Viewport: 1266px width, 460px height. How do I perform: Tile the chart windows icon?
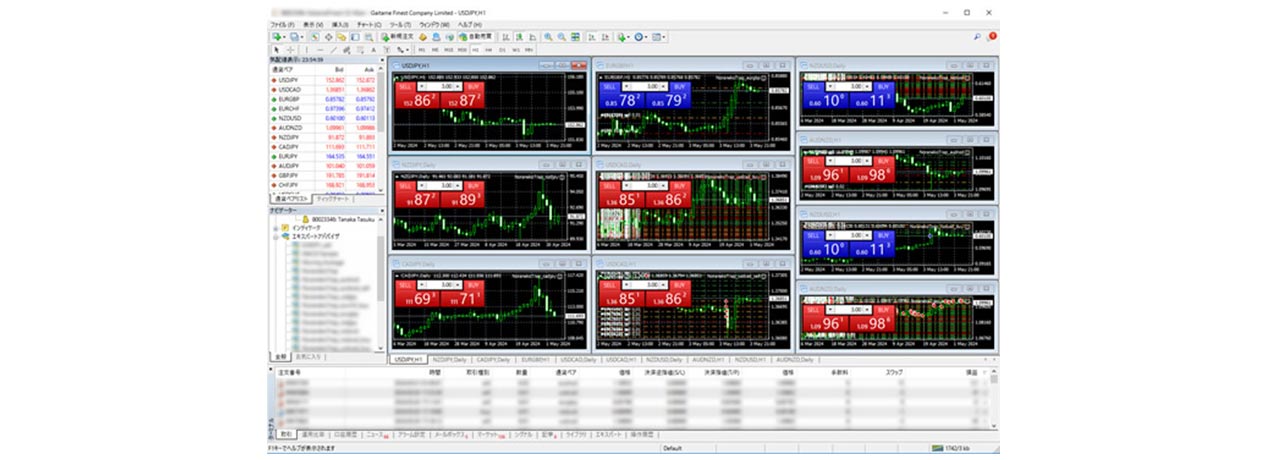click(575, 37)
